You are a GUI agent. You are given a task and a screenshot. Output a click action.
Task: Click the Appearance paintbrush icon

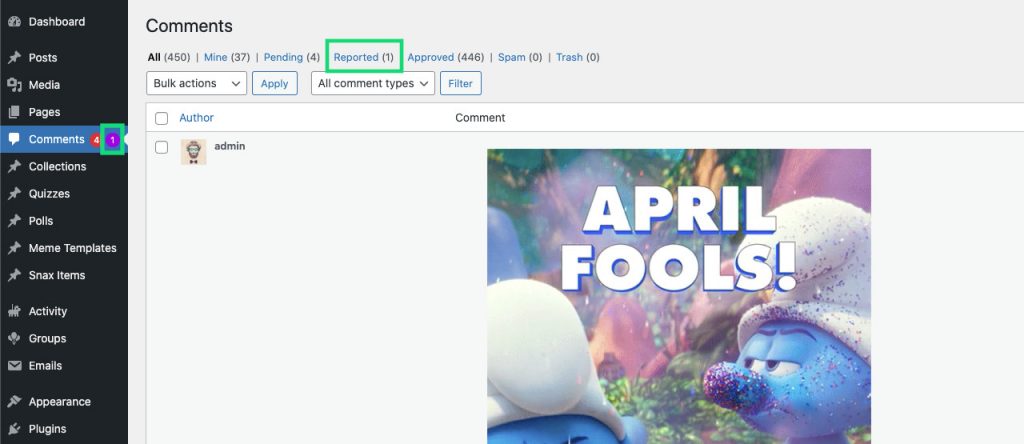(14, 402)
